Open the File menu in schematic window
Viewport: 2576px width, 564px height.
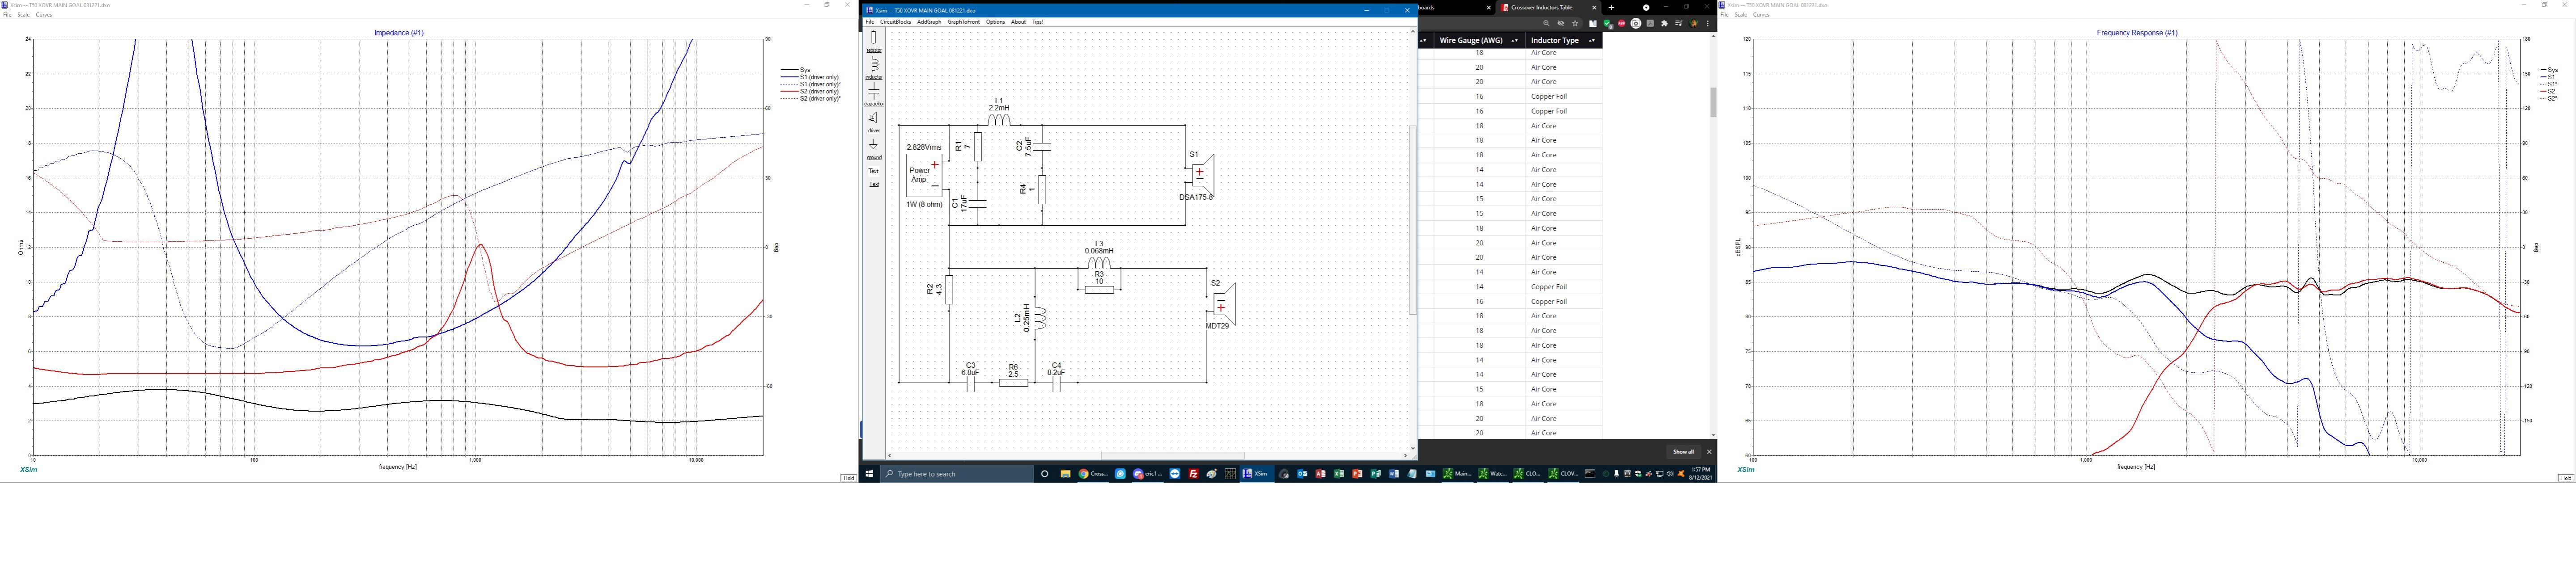(x=870, y=21)
